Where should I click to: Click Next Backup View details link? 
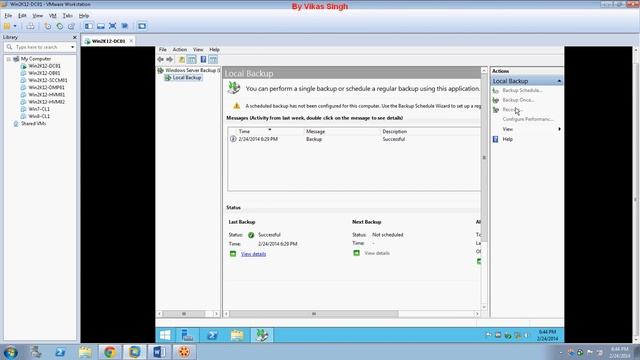(x=377, y=253)
